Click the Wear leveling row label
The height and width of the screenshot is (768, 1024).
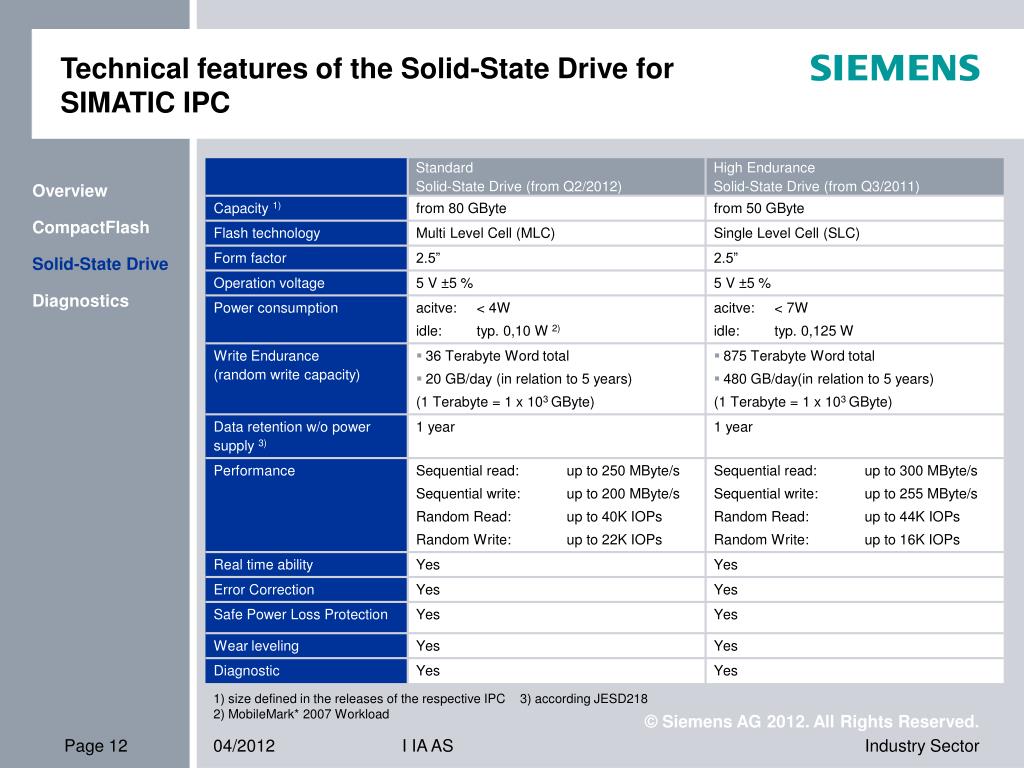(306, 646)
